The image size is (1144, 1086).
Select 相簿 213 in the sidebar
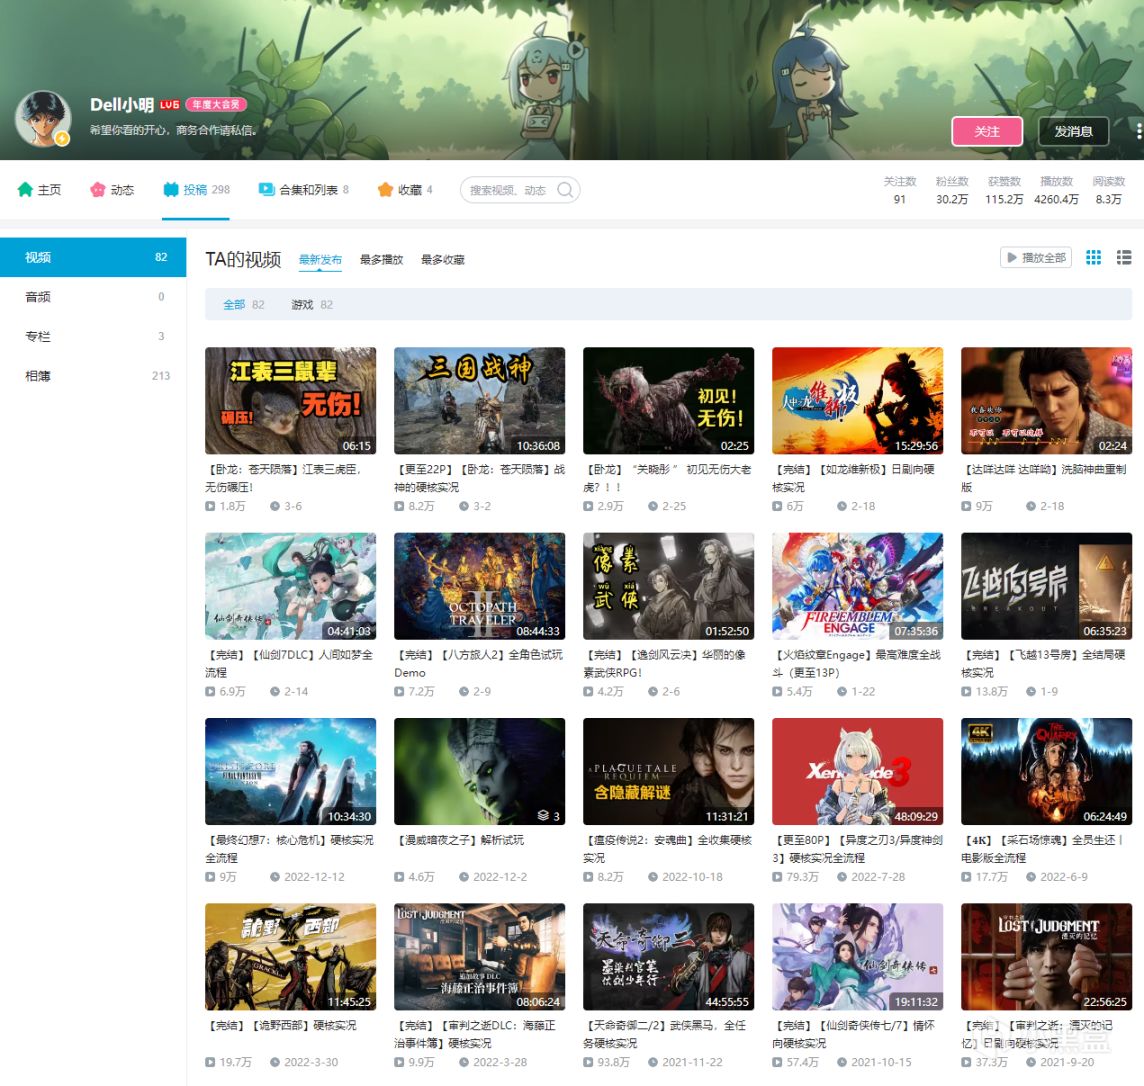coord(93,376)
